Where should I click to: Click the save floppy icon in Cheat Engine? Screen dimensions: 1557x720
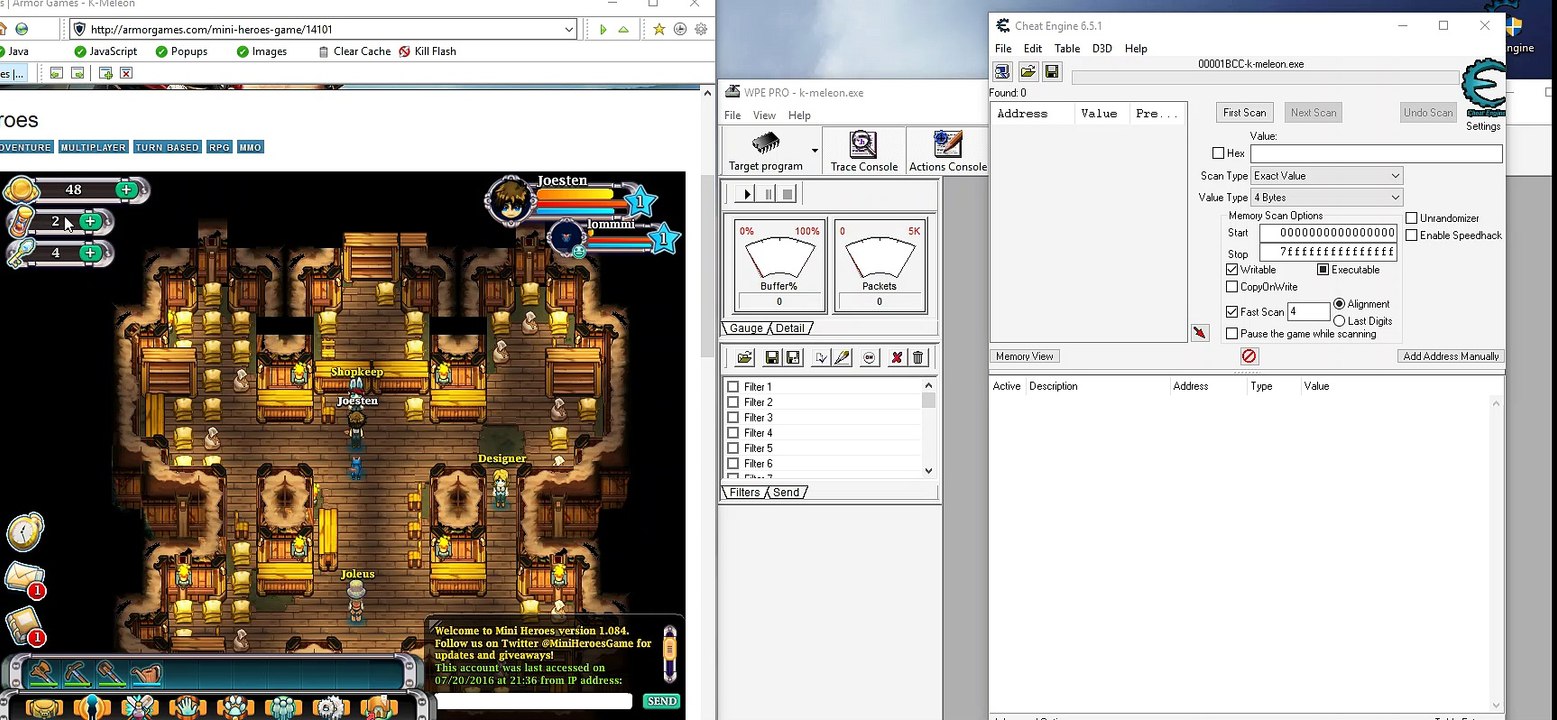[x=1051, y=72]
